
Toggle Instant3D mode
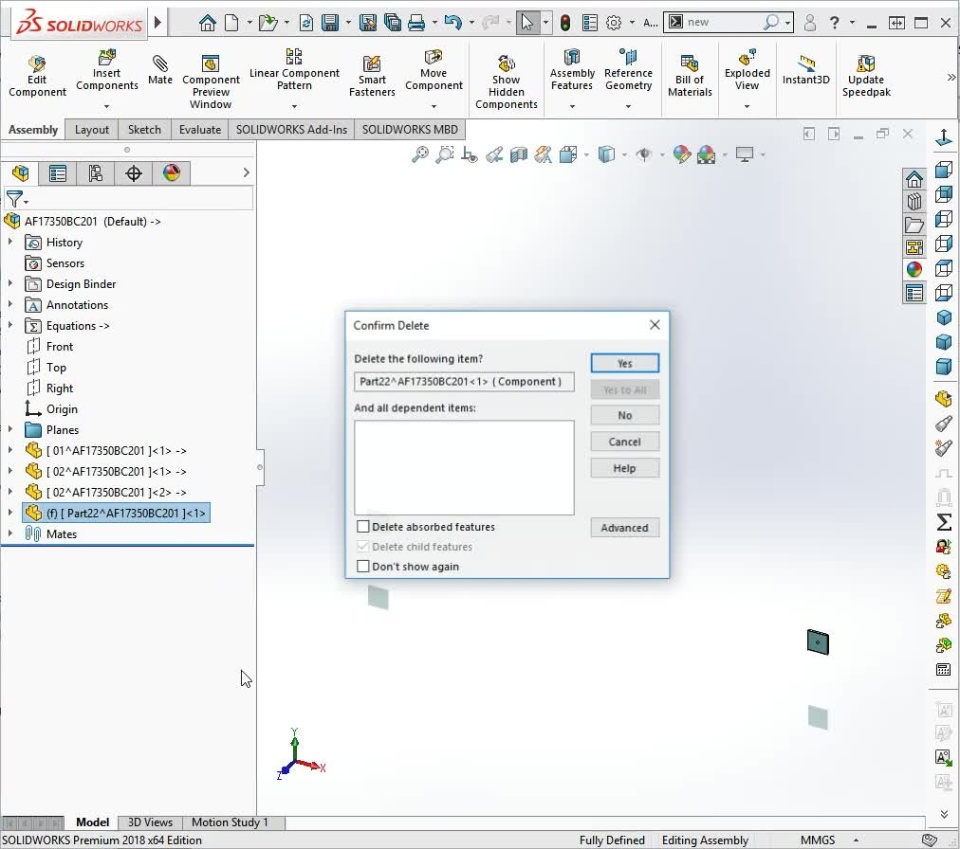(806, 70)
